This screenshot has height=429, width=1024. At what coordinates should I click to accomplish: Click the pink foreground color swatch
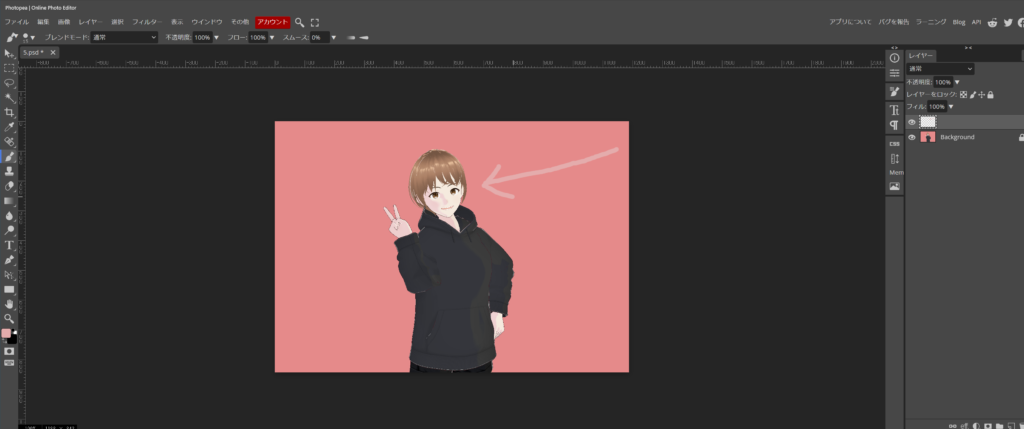[6, 333]
